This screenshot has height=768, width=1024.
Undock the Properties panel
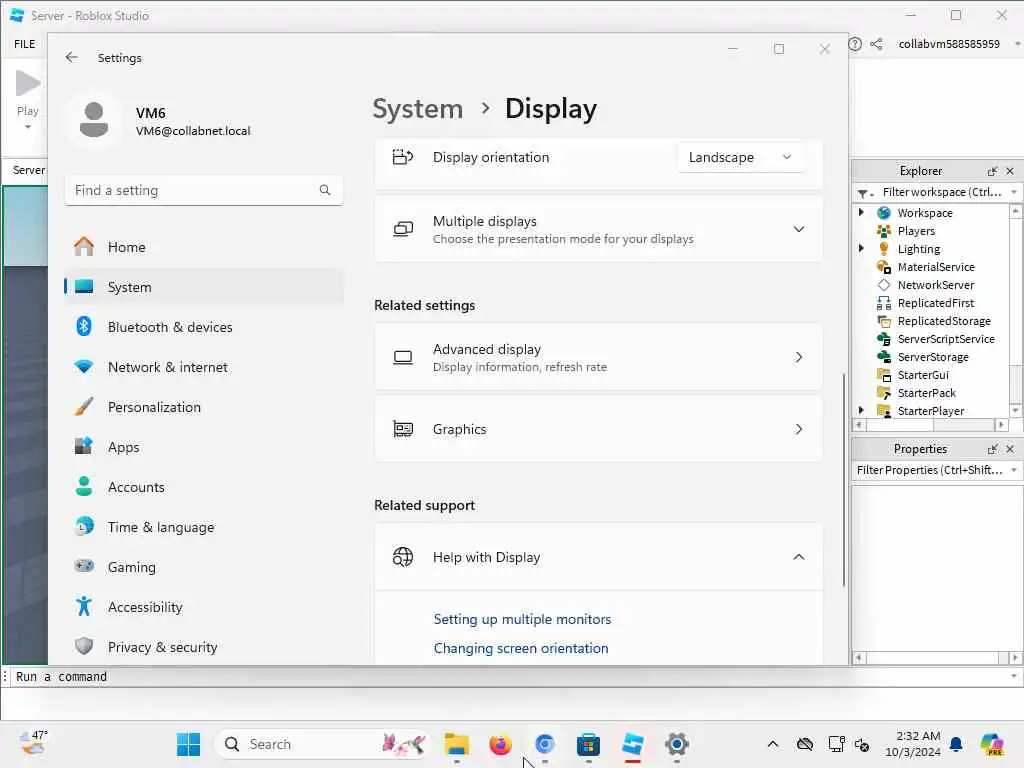pyautogui.click(x=992, y=449)
